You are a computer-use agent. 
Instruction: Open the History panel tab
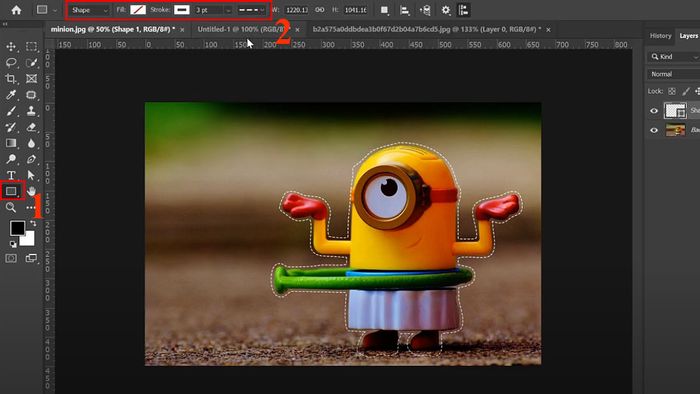click(x=660, y=36)
